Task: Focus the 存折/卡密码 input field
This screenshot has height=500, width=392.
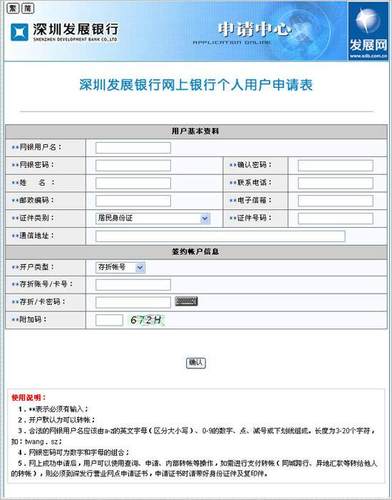Action: [x=133, y=302]
